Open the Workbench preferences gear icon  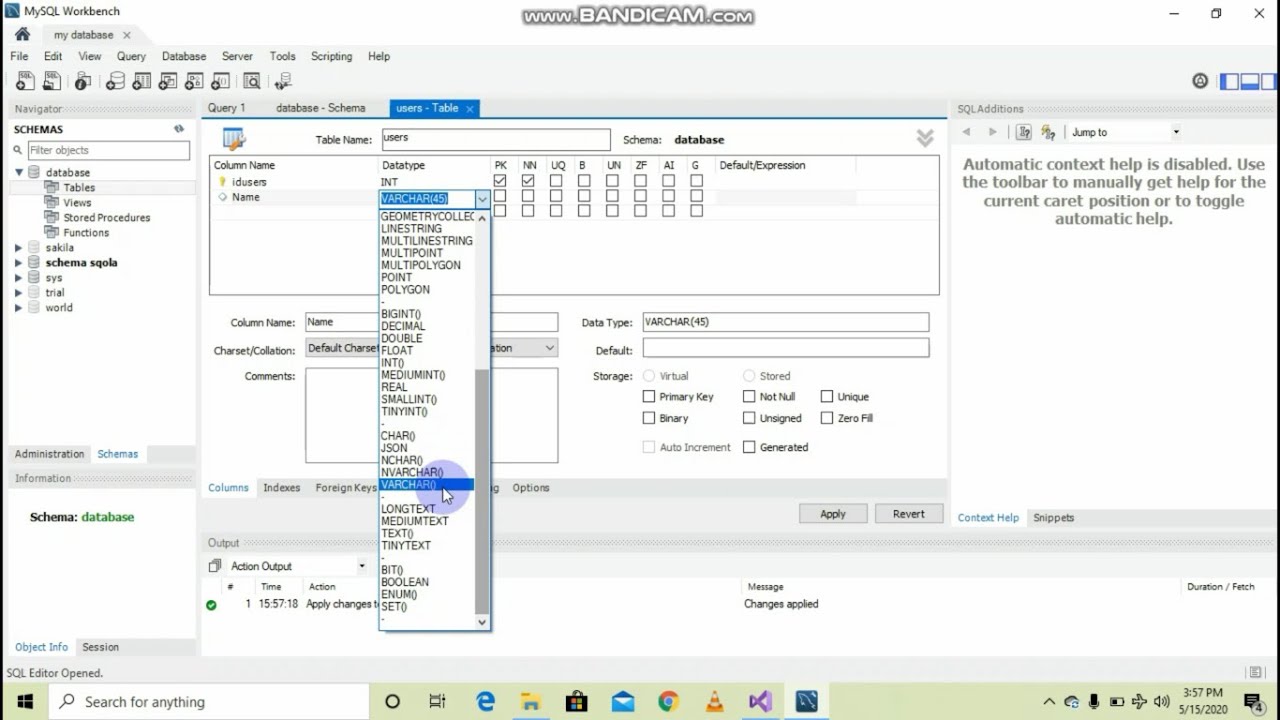(x=1200, y=81)
